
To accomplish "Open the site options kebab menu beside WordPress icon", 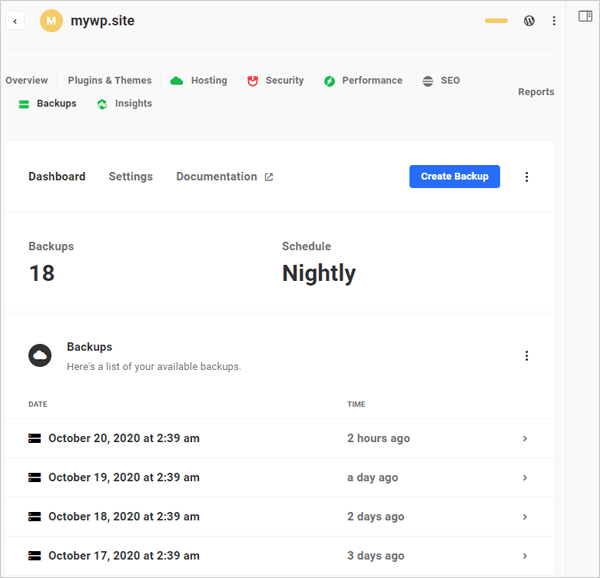I will [x=554, y=21].
